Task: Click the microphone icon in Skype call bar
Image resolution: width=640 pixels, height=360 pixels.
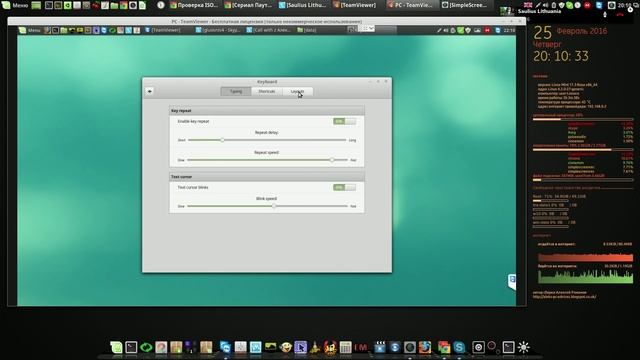Action: [x=605, y=15]
